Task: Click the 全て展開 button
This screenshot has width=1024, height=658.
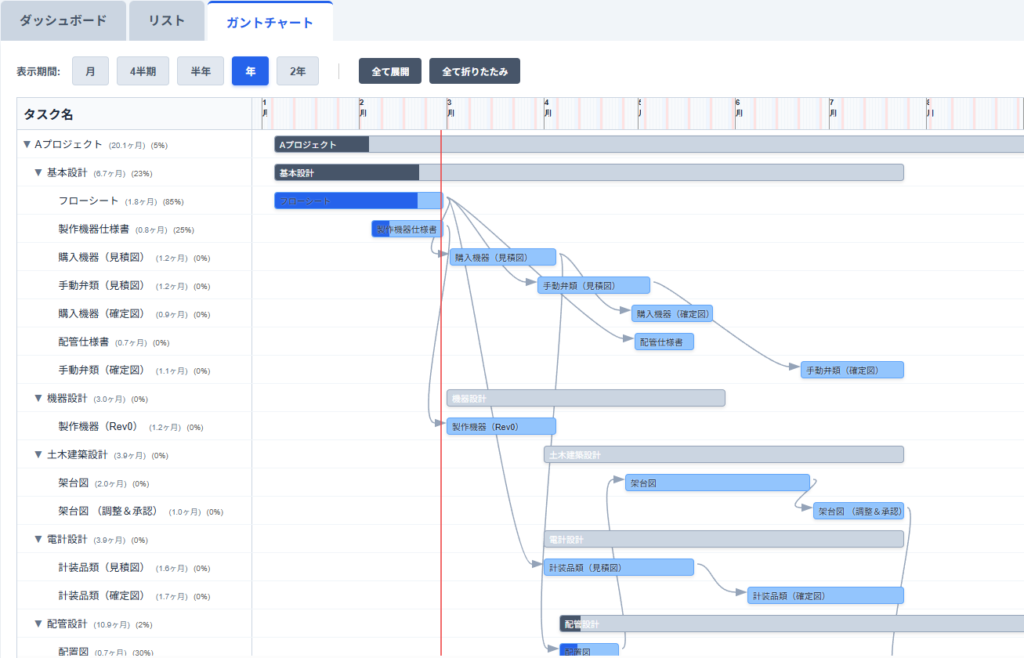Action: click(390, 72)
